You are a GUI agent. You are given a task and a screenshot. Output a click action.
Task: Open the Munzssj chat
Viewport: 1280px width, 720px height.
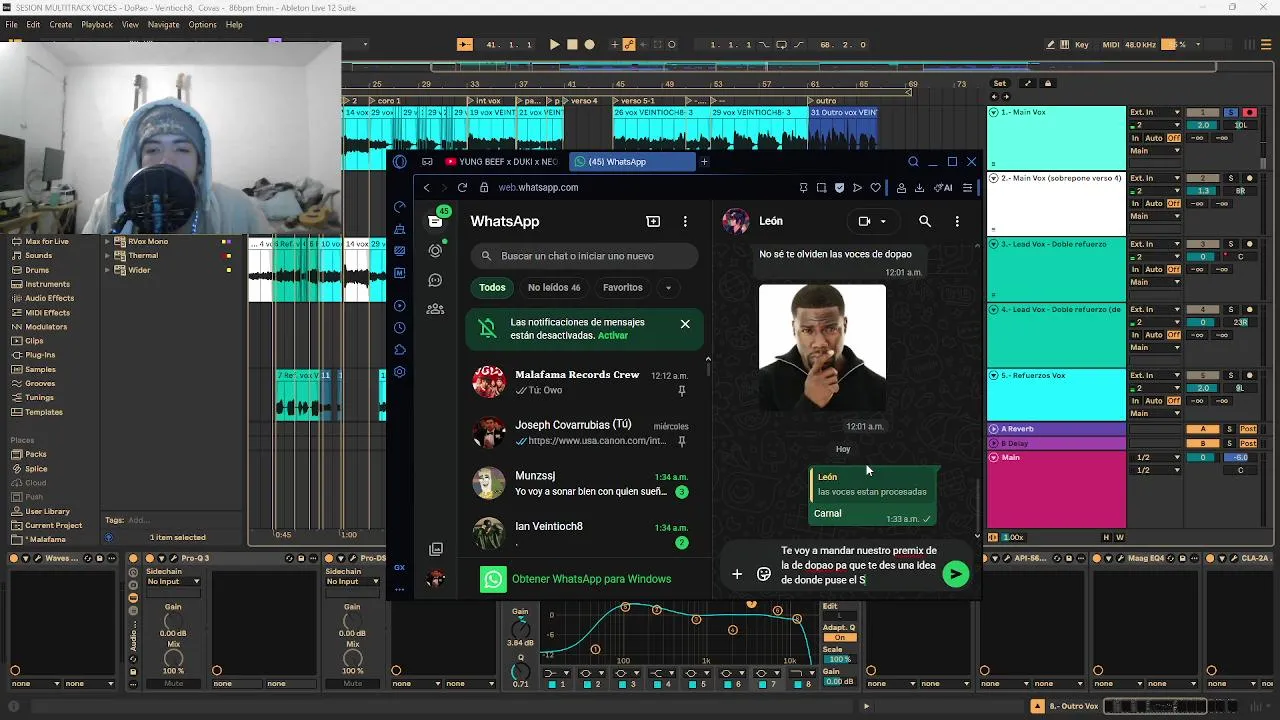pos(583,483)
